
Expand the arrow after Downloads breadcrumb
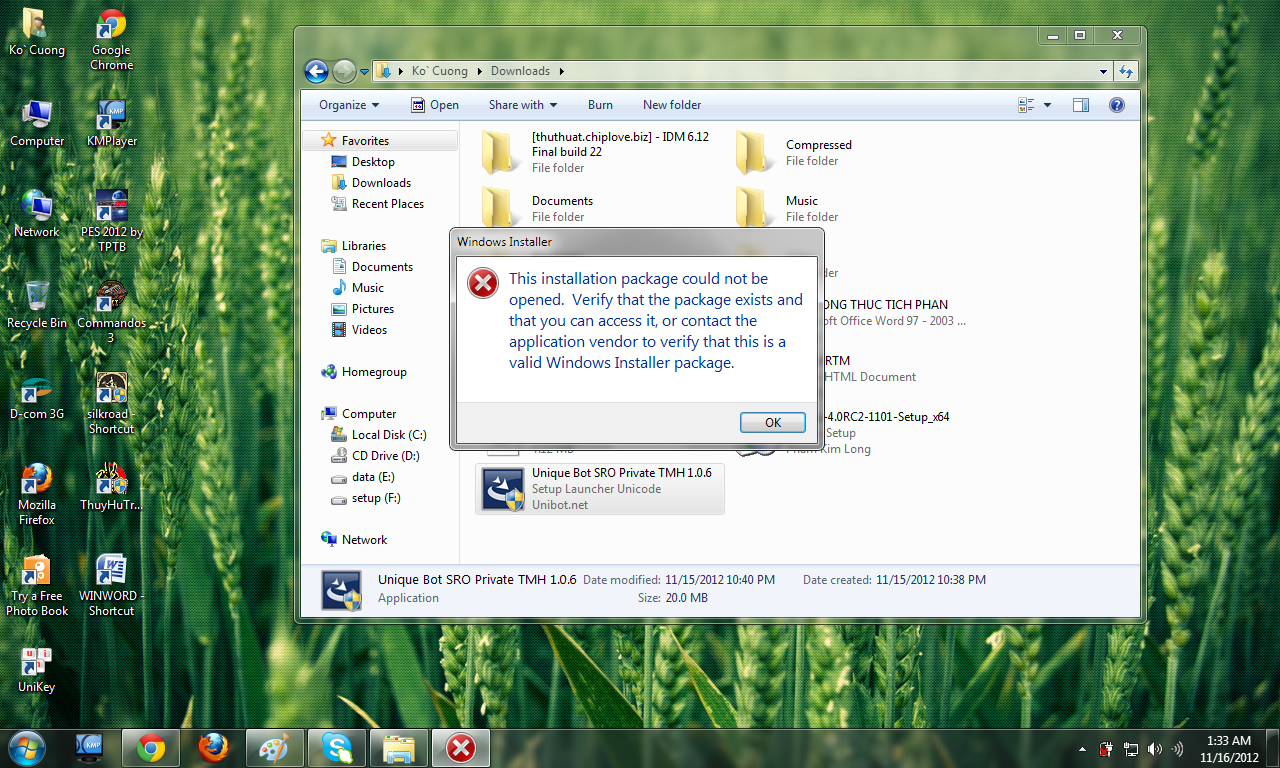point(561,71)
